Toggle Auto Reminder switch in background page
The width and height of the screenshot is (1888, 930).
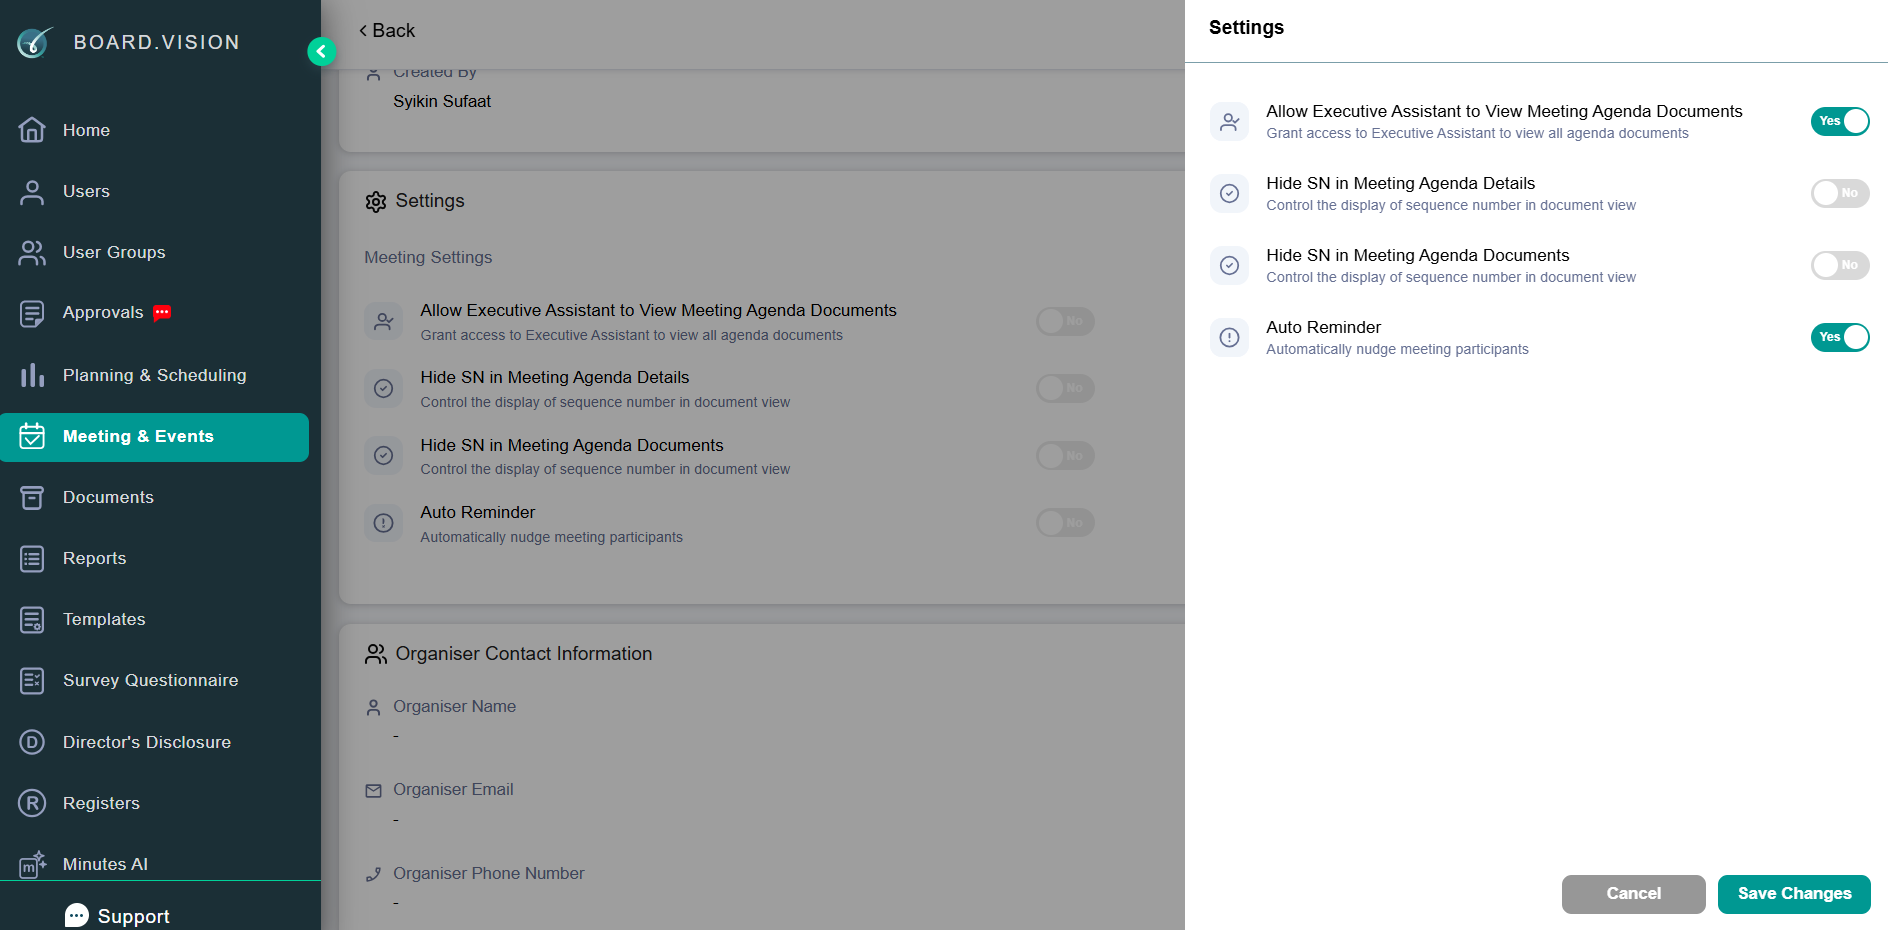[1065, 523]
